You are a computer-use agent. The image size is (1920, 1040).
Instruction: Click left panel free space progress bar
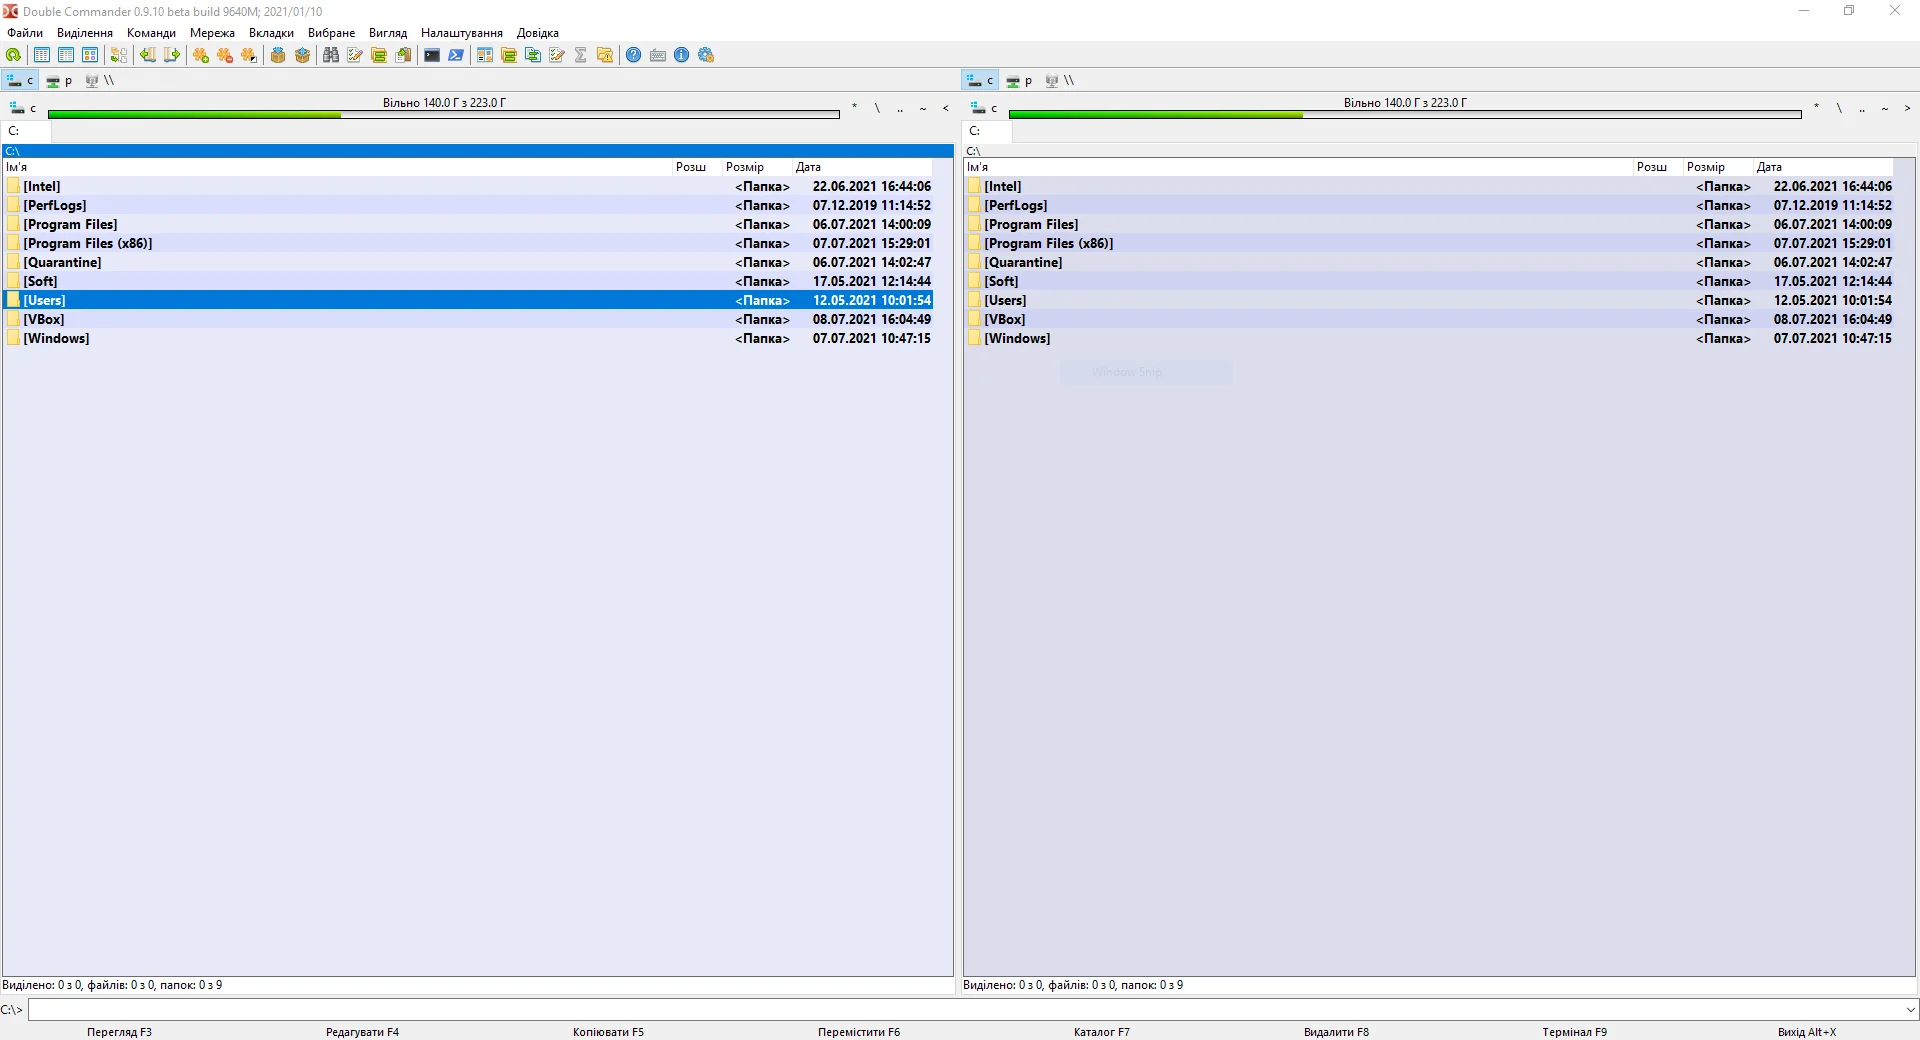point(444,115)
